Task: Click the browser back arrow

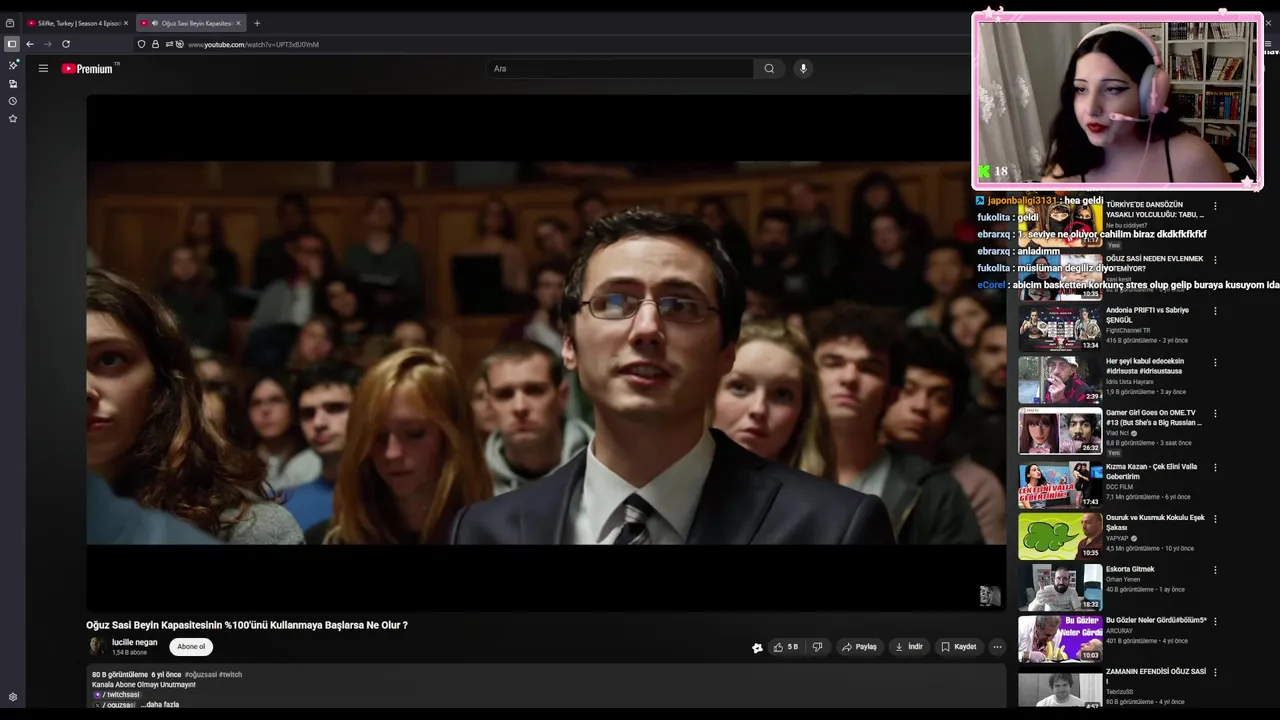Action: 30,44
